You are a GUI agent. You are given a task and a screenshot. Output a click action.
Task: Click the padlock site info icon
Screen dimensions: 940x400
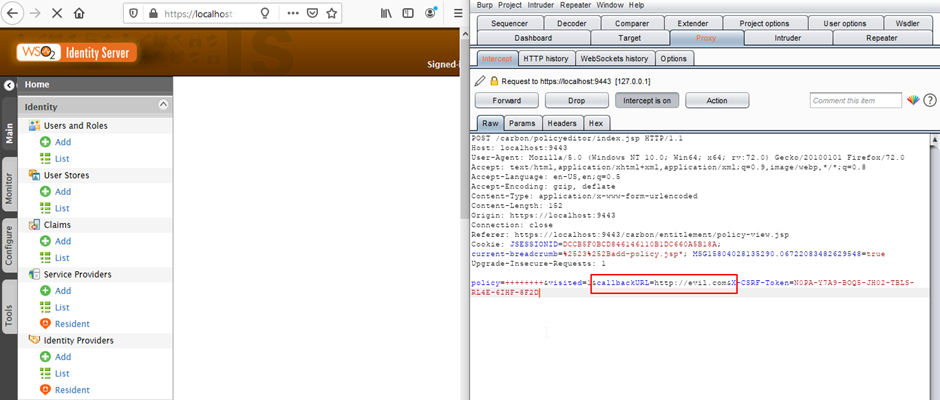[x=152, y=13]
